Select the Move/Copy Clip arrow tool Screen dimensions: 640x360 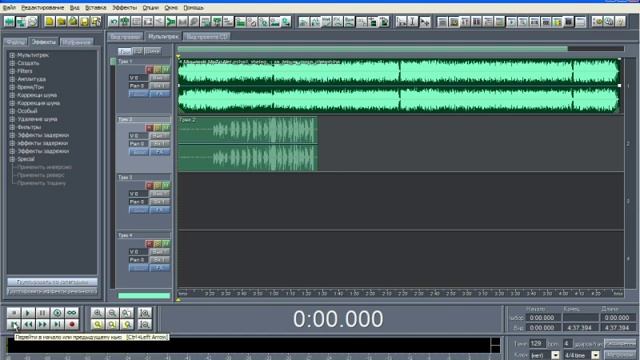pos(424,22)
